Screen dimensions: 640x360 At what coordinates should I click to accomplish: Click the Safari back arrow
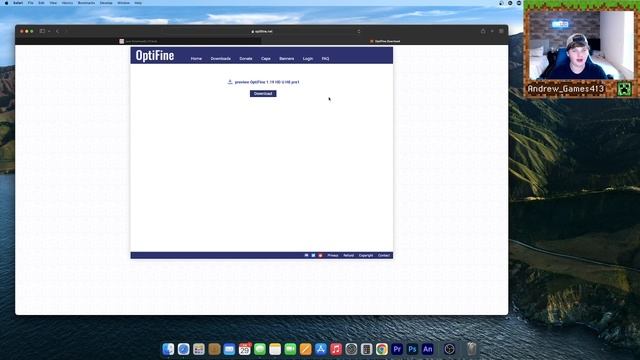point(58,31)
